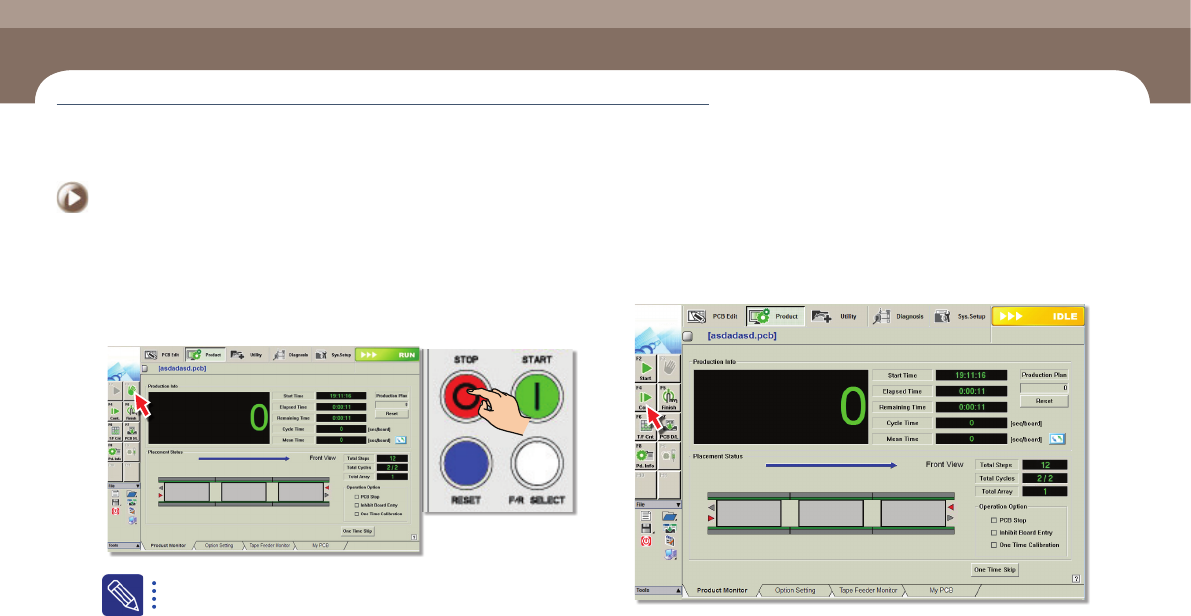Click asdadasd.pcb filename in IDLE window

point(742,335)
